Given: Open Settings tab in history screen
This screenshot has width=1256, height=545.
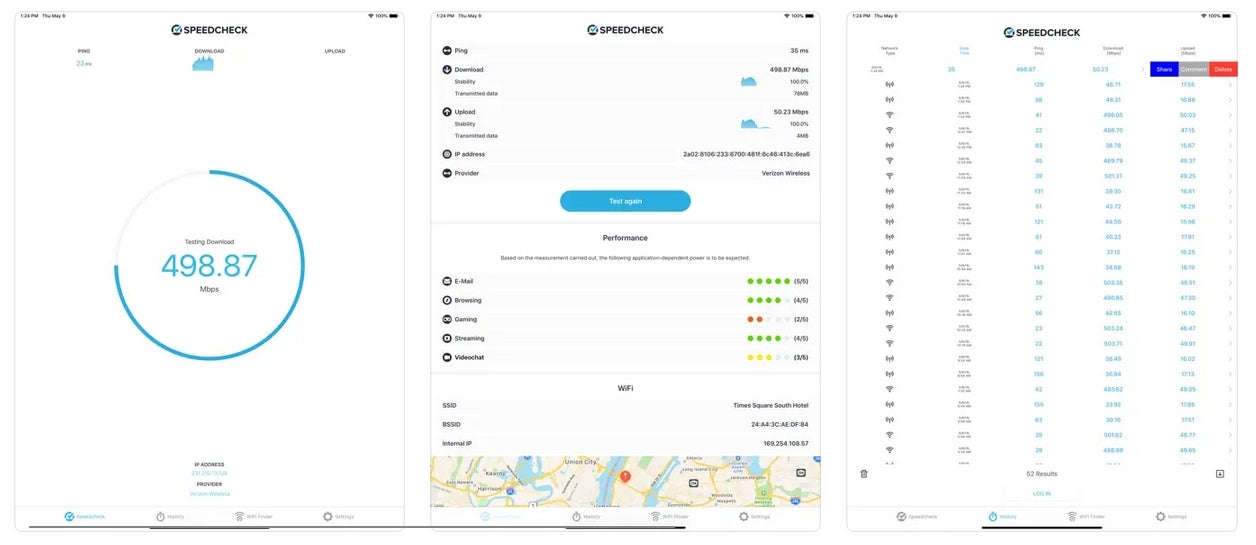Looking at the screenshot, I should point(1171,517).
